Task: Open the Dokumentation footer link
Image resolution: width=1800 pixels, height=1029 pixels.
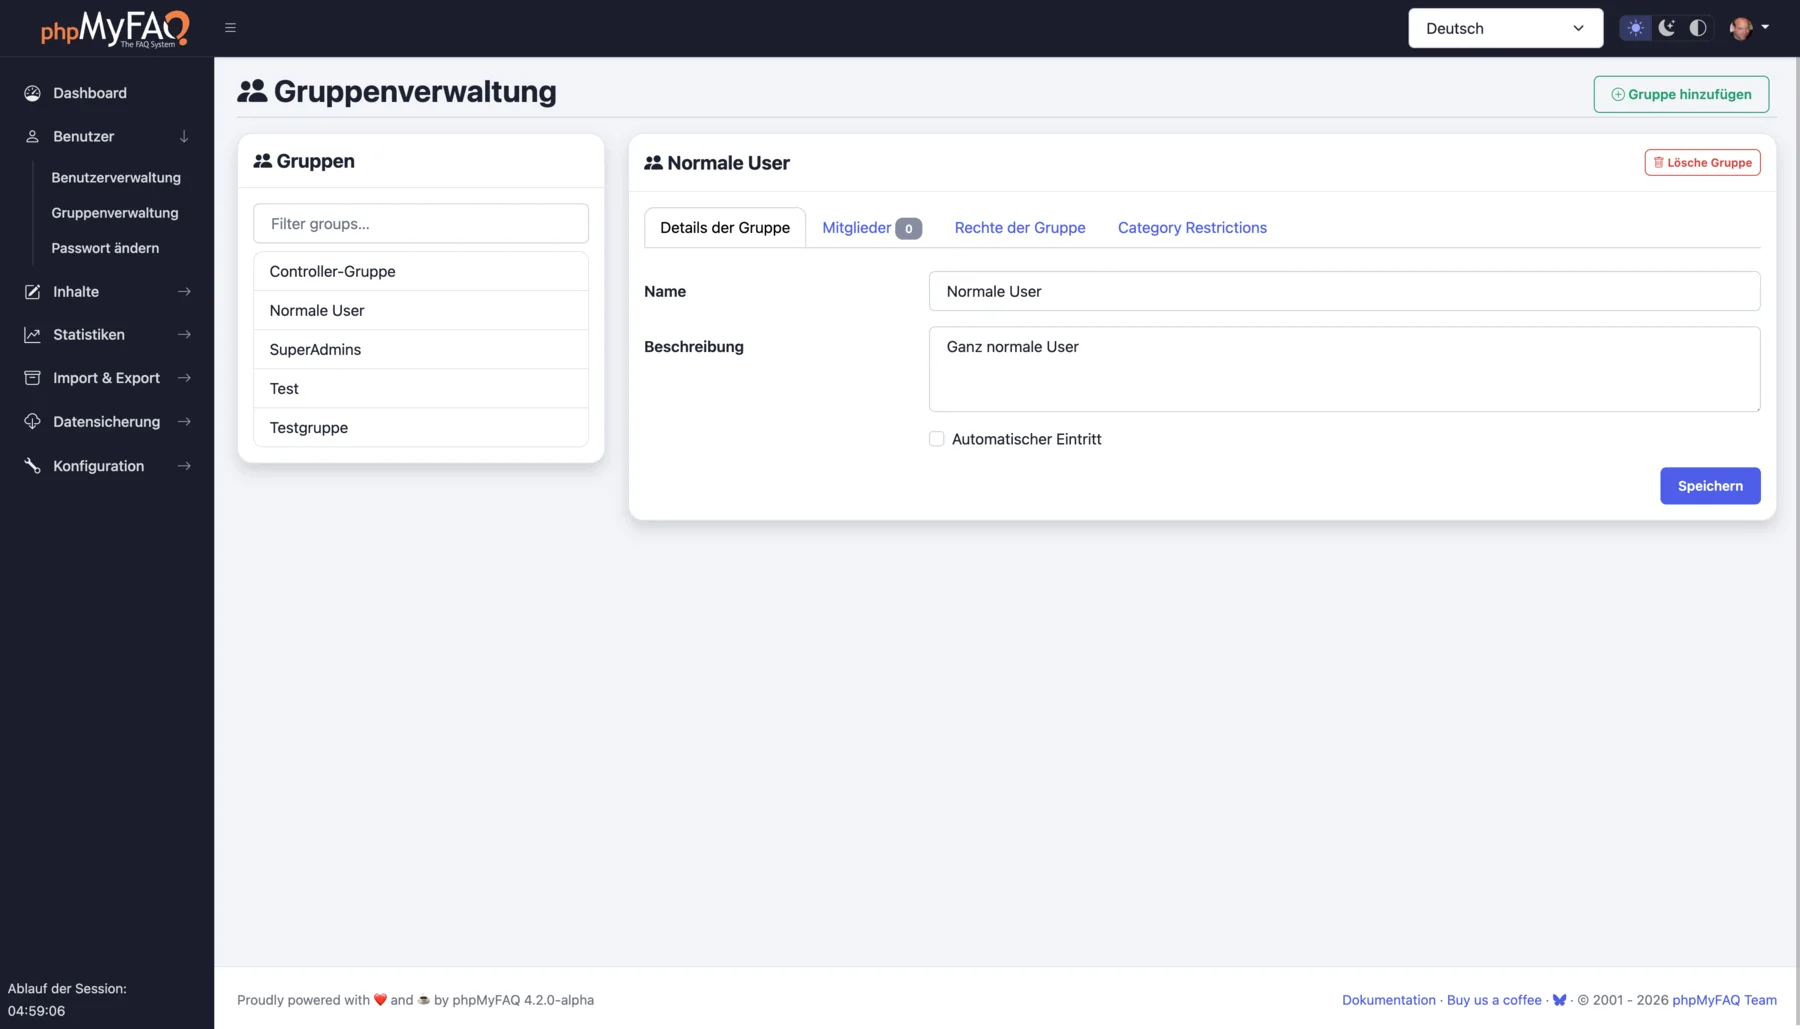Action: tap(1388, 1000)
